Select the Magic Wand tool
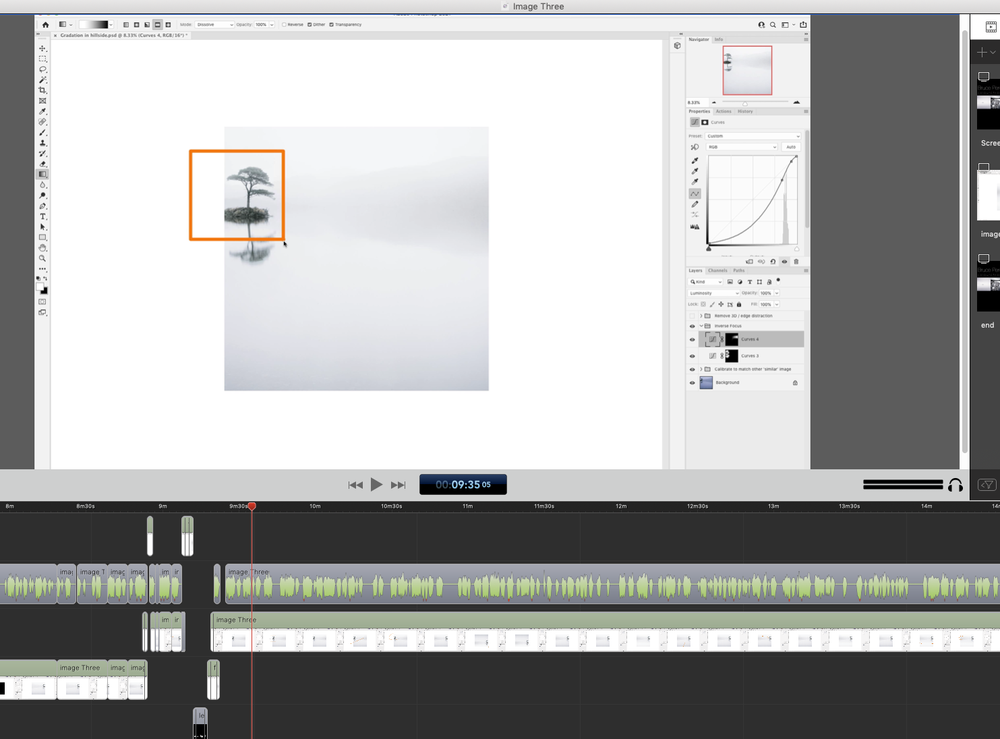Viewport: 1000px width, 739px height. [x=43, y=80]
